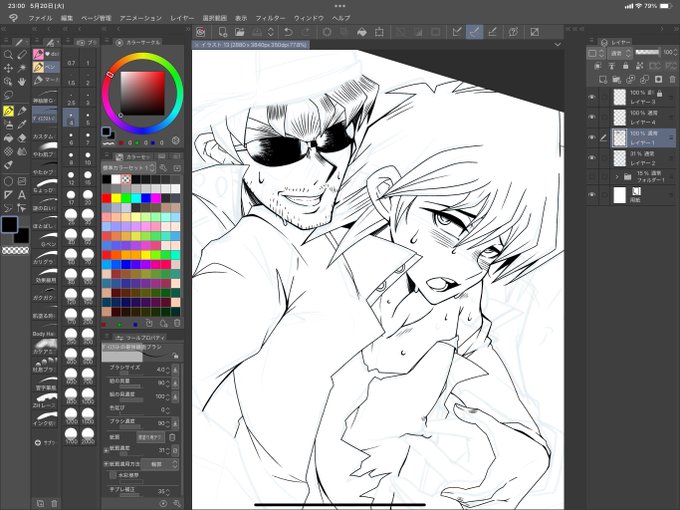Hide 用紙 paper layer eye icon
The image size is (680, 510).
[x=592, y=195]
